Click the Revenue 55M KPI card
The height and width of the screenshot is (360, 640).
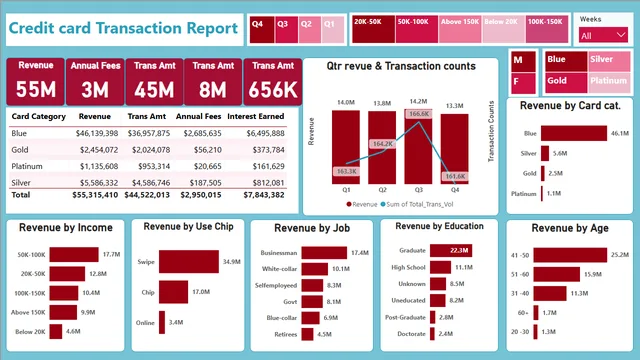pos(36,82)
